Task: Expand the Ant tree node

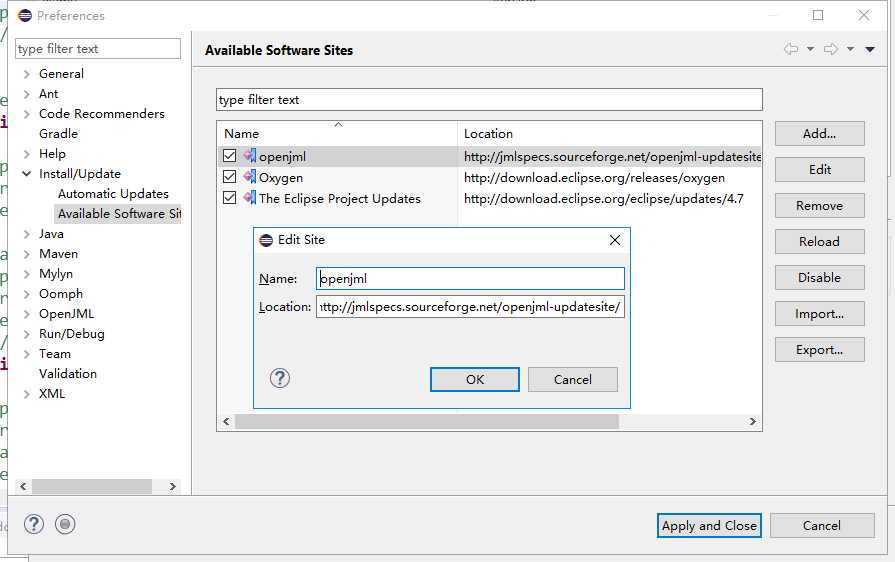Action: 26,94
